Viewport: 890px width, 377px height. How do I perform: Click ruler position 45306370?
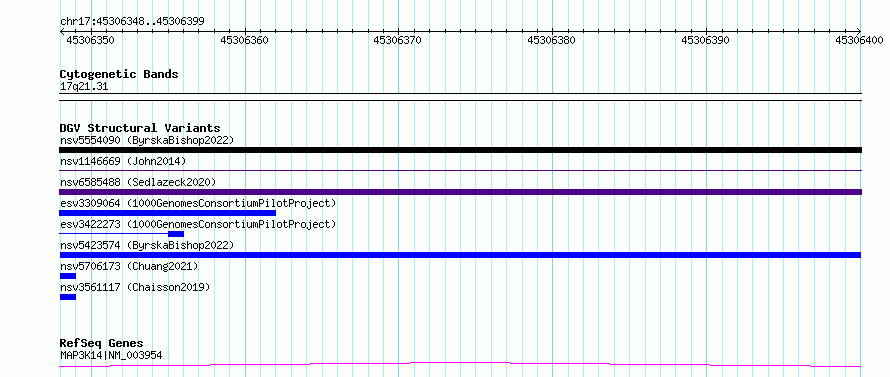click(x=398, y=40)
